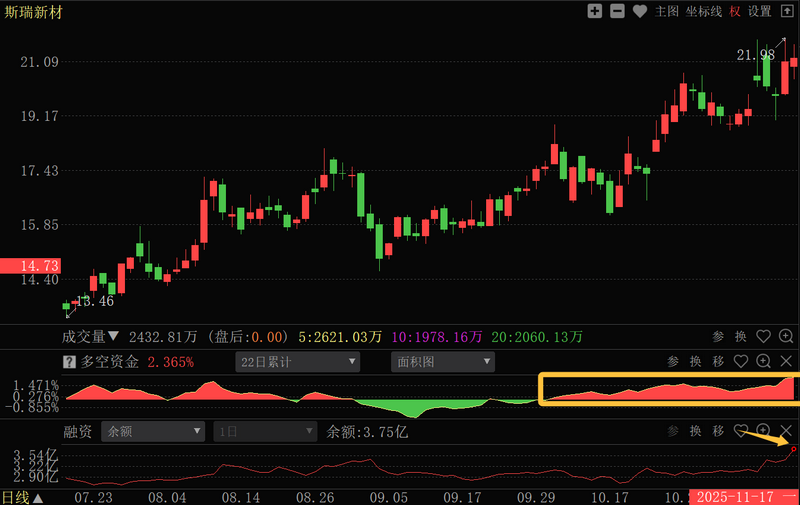Select the 主图 menu item
The image size is (800, 505).
(667, 11)
